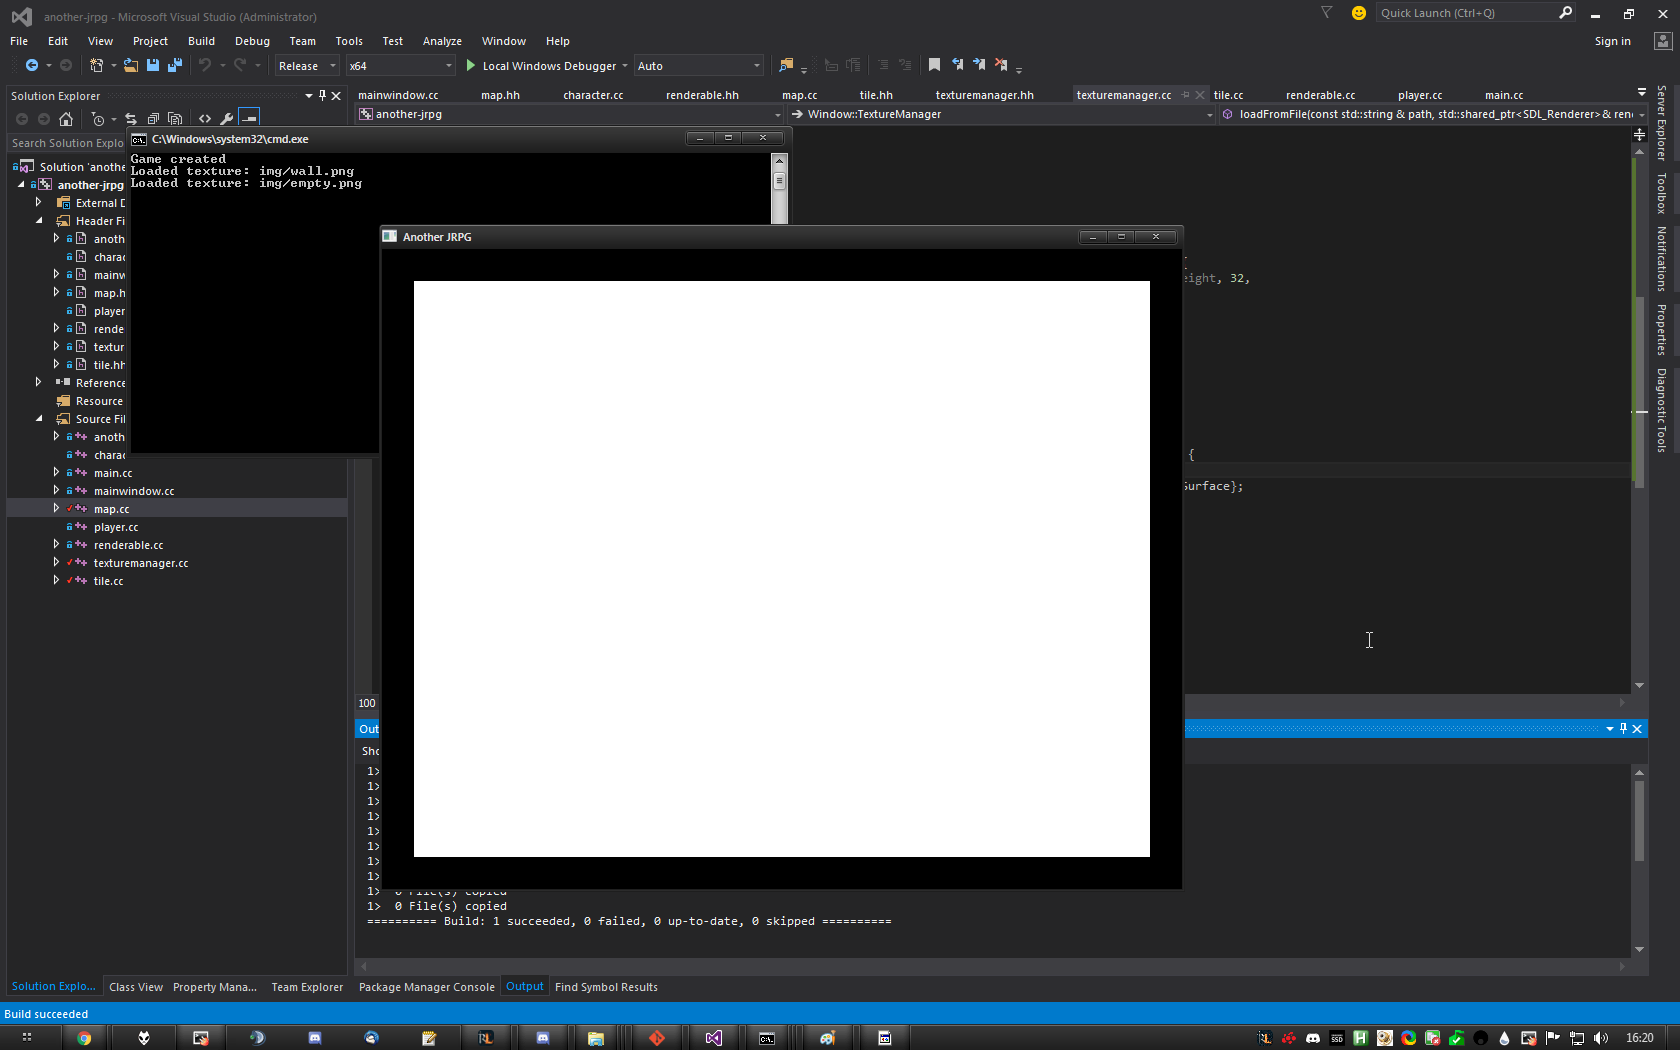Open the Toolbox side tab
The image size is (1680, 1050).
click(1661, 193)
